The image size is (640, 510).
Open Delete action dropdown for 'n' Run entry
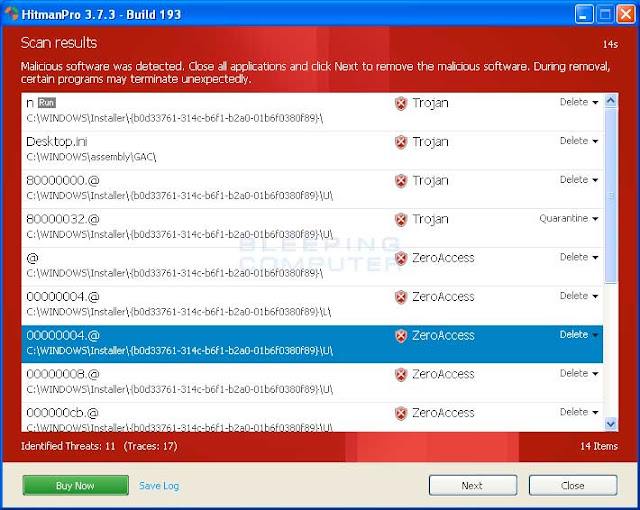coord(579,102)
